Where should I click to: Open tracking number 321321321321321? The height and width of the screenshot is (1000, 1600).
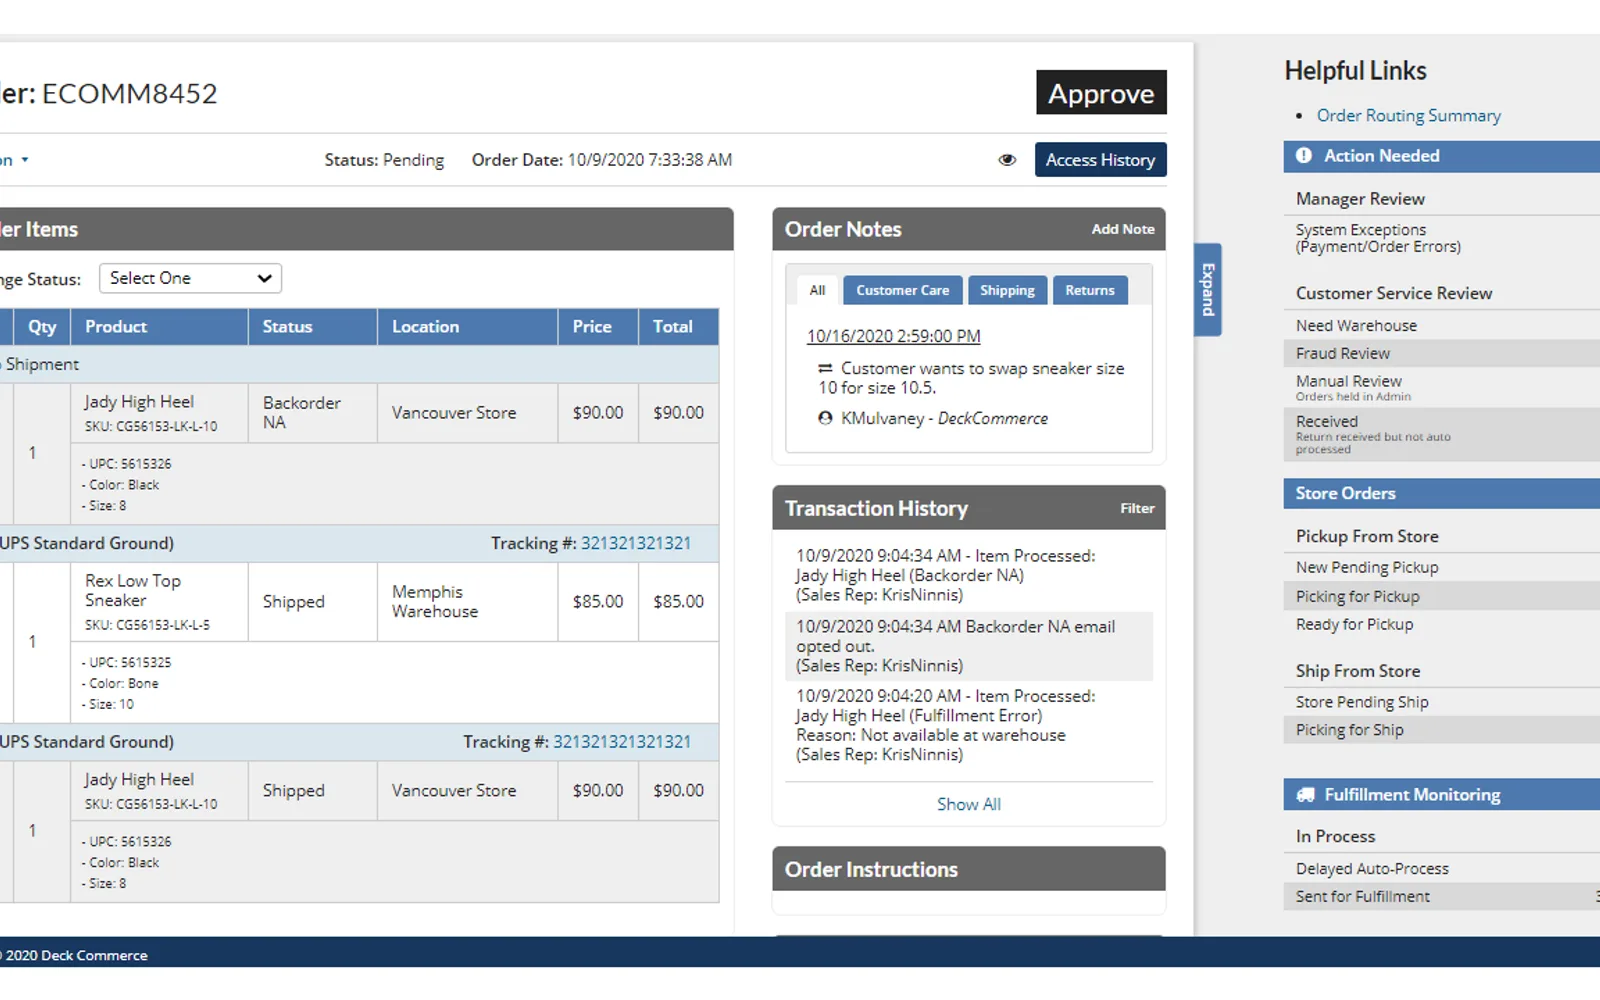622,742
